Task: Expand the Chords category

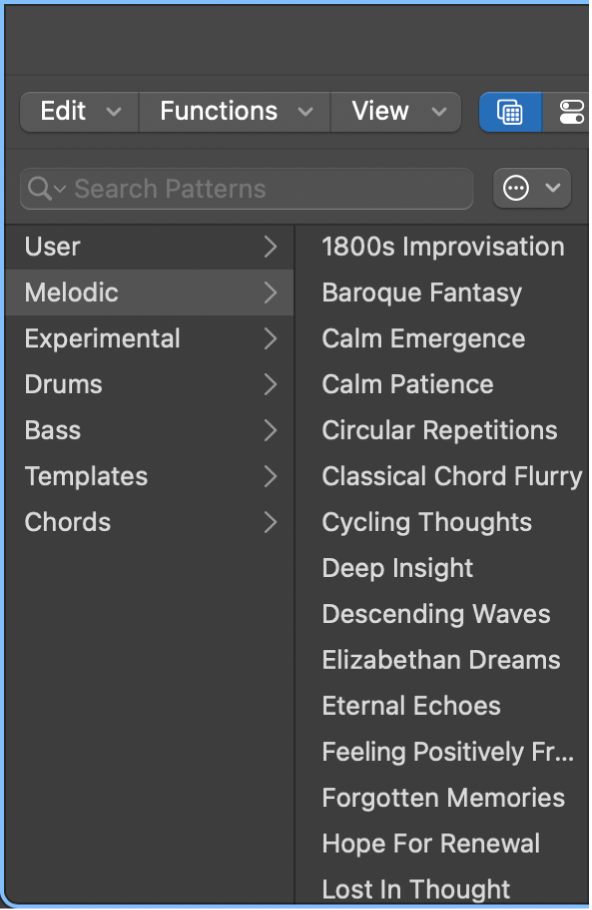Action: pyautogui.click(x=269, y=522)
